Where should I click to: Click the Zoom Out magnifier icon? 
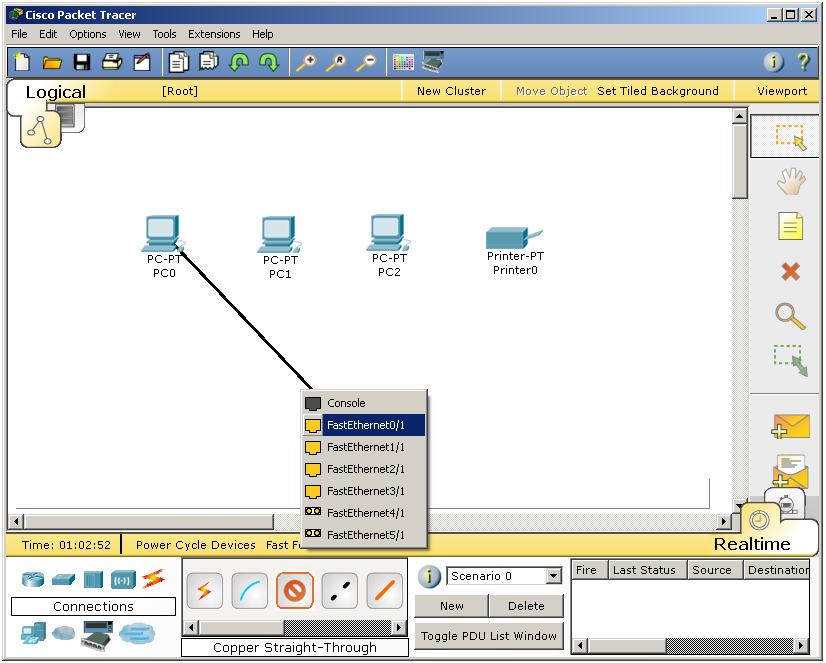(x=366, y=63)
